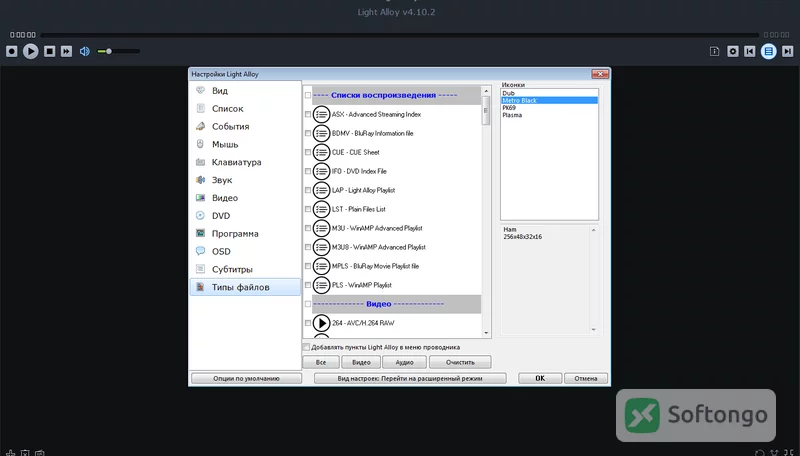Click the LAP playlist icon

(321, 190)
